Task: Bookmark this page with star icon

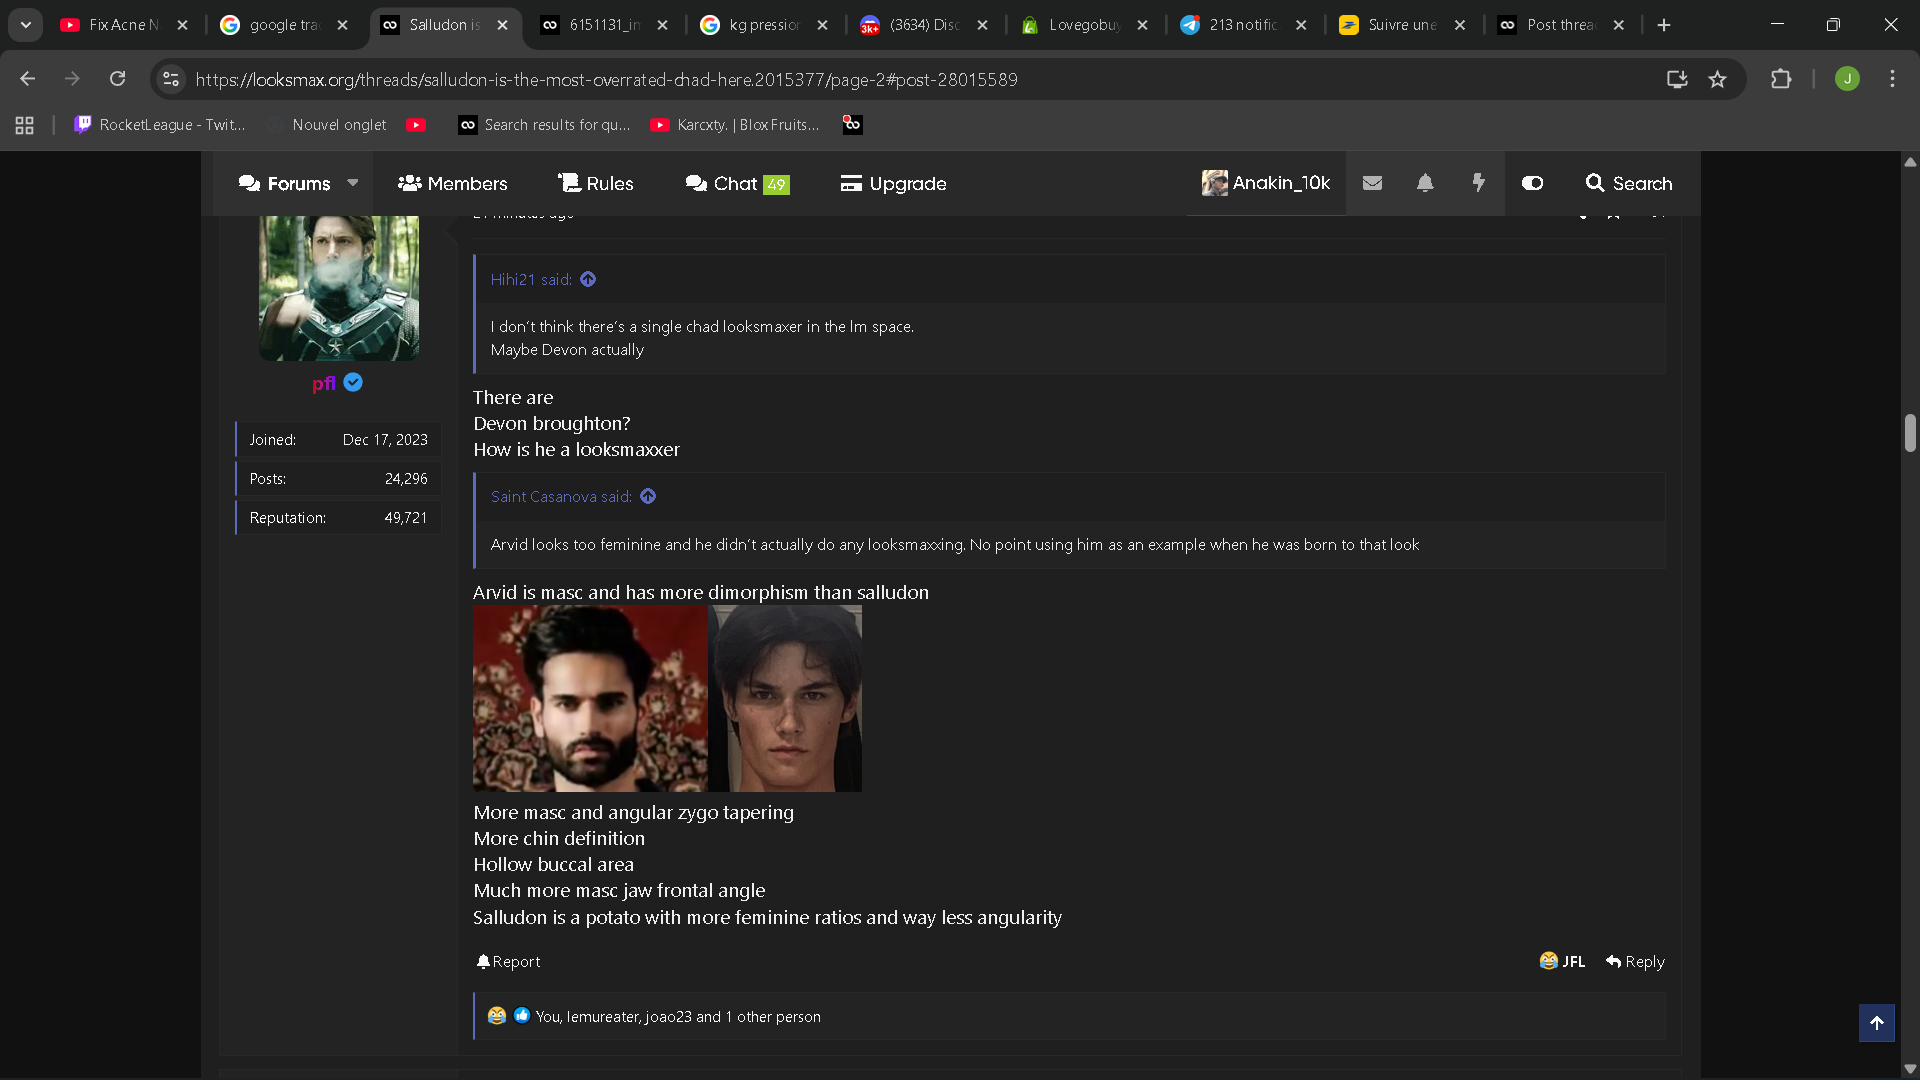Action: [1717, 79]
